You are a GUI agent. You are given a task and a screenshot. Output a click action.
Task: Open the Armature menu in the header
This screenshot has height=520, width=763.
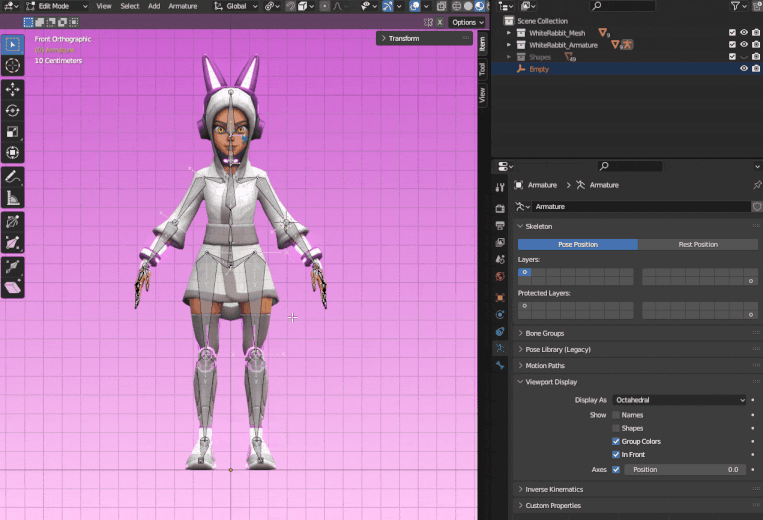tap(183, 6)
